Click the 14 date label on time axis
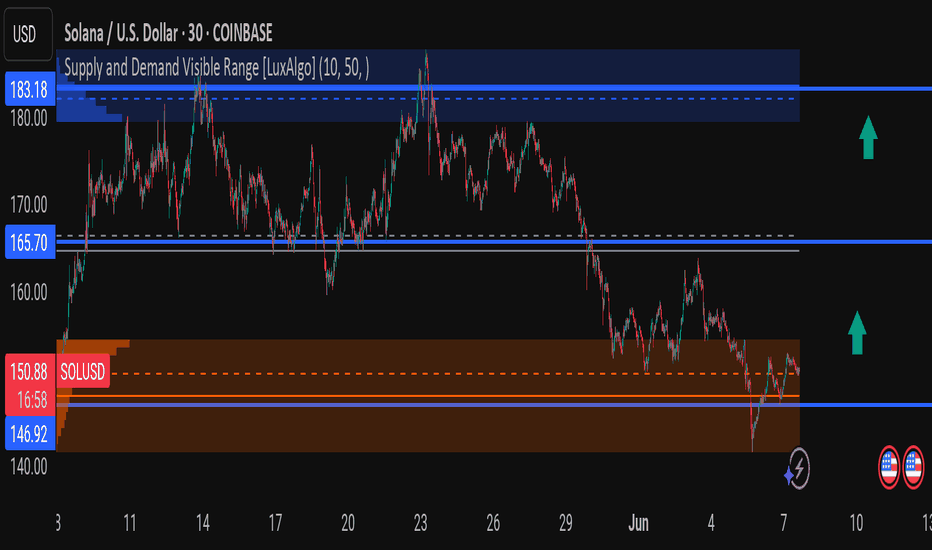Viewport: 932px width, 550px height. [x=203, y=523]
